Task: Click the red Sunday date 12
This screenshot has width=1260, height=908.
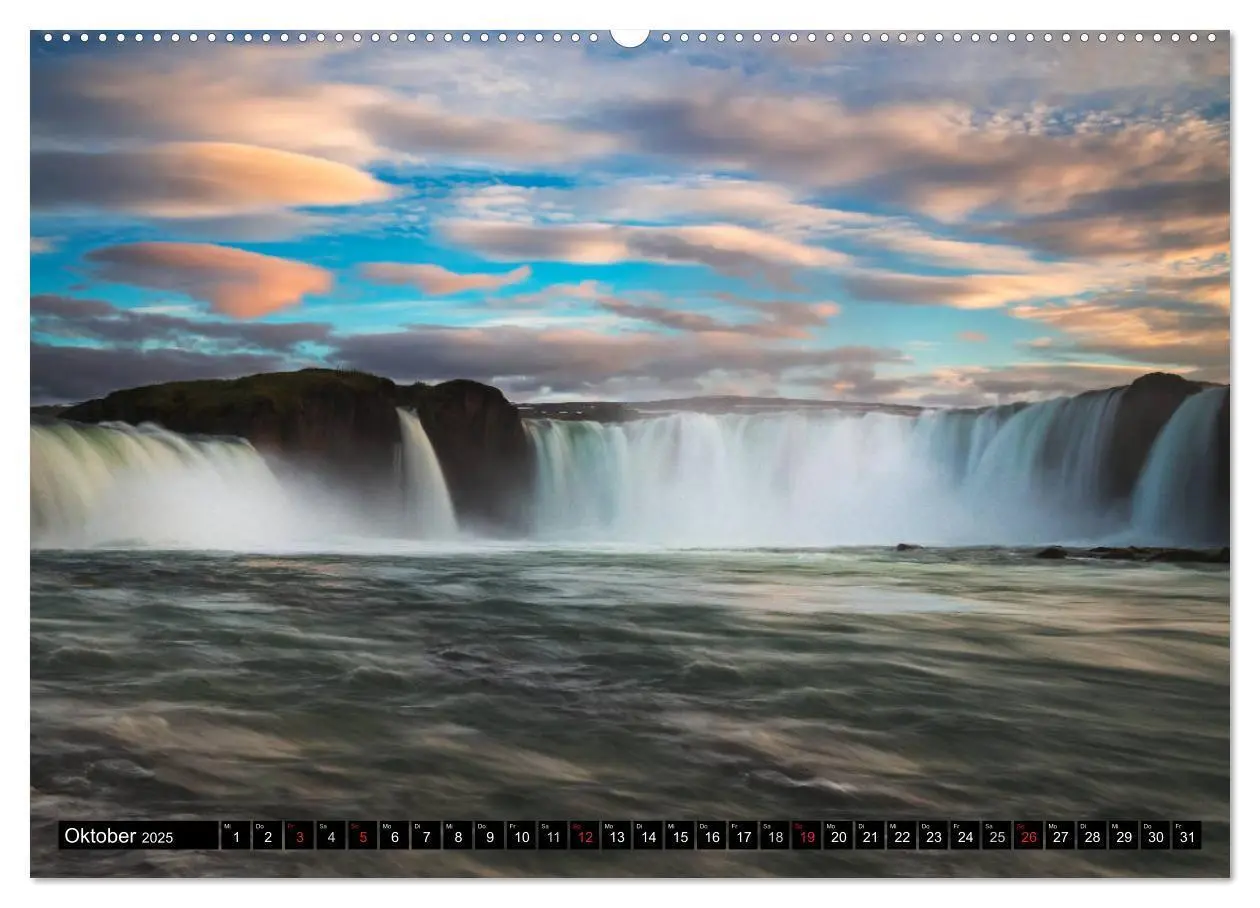Action: point(584,836)
